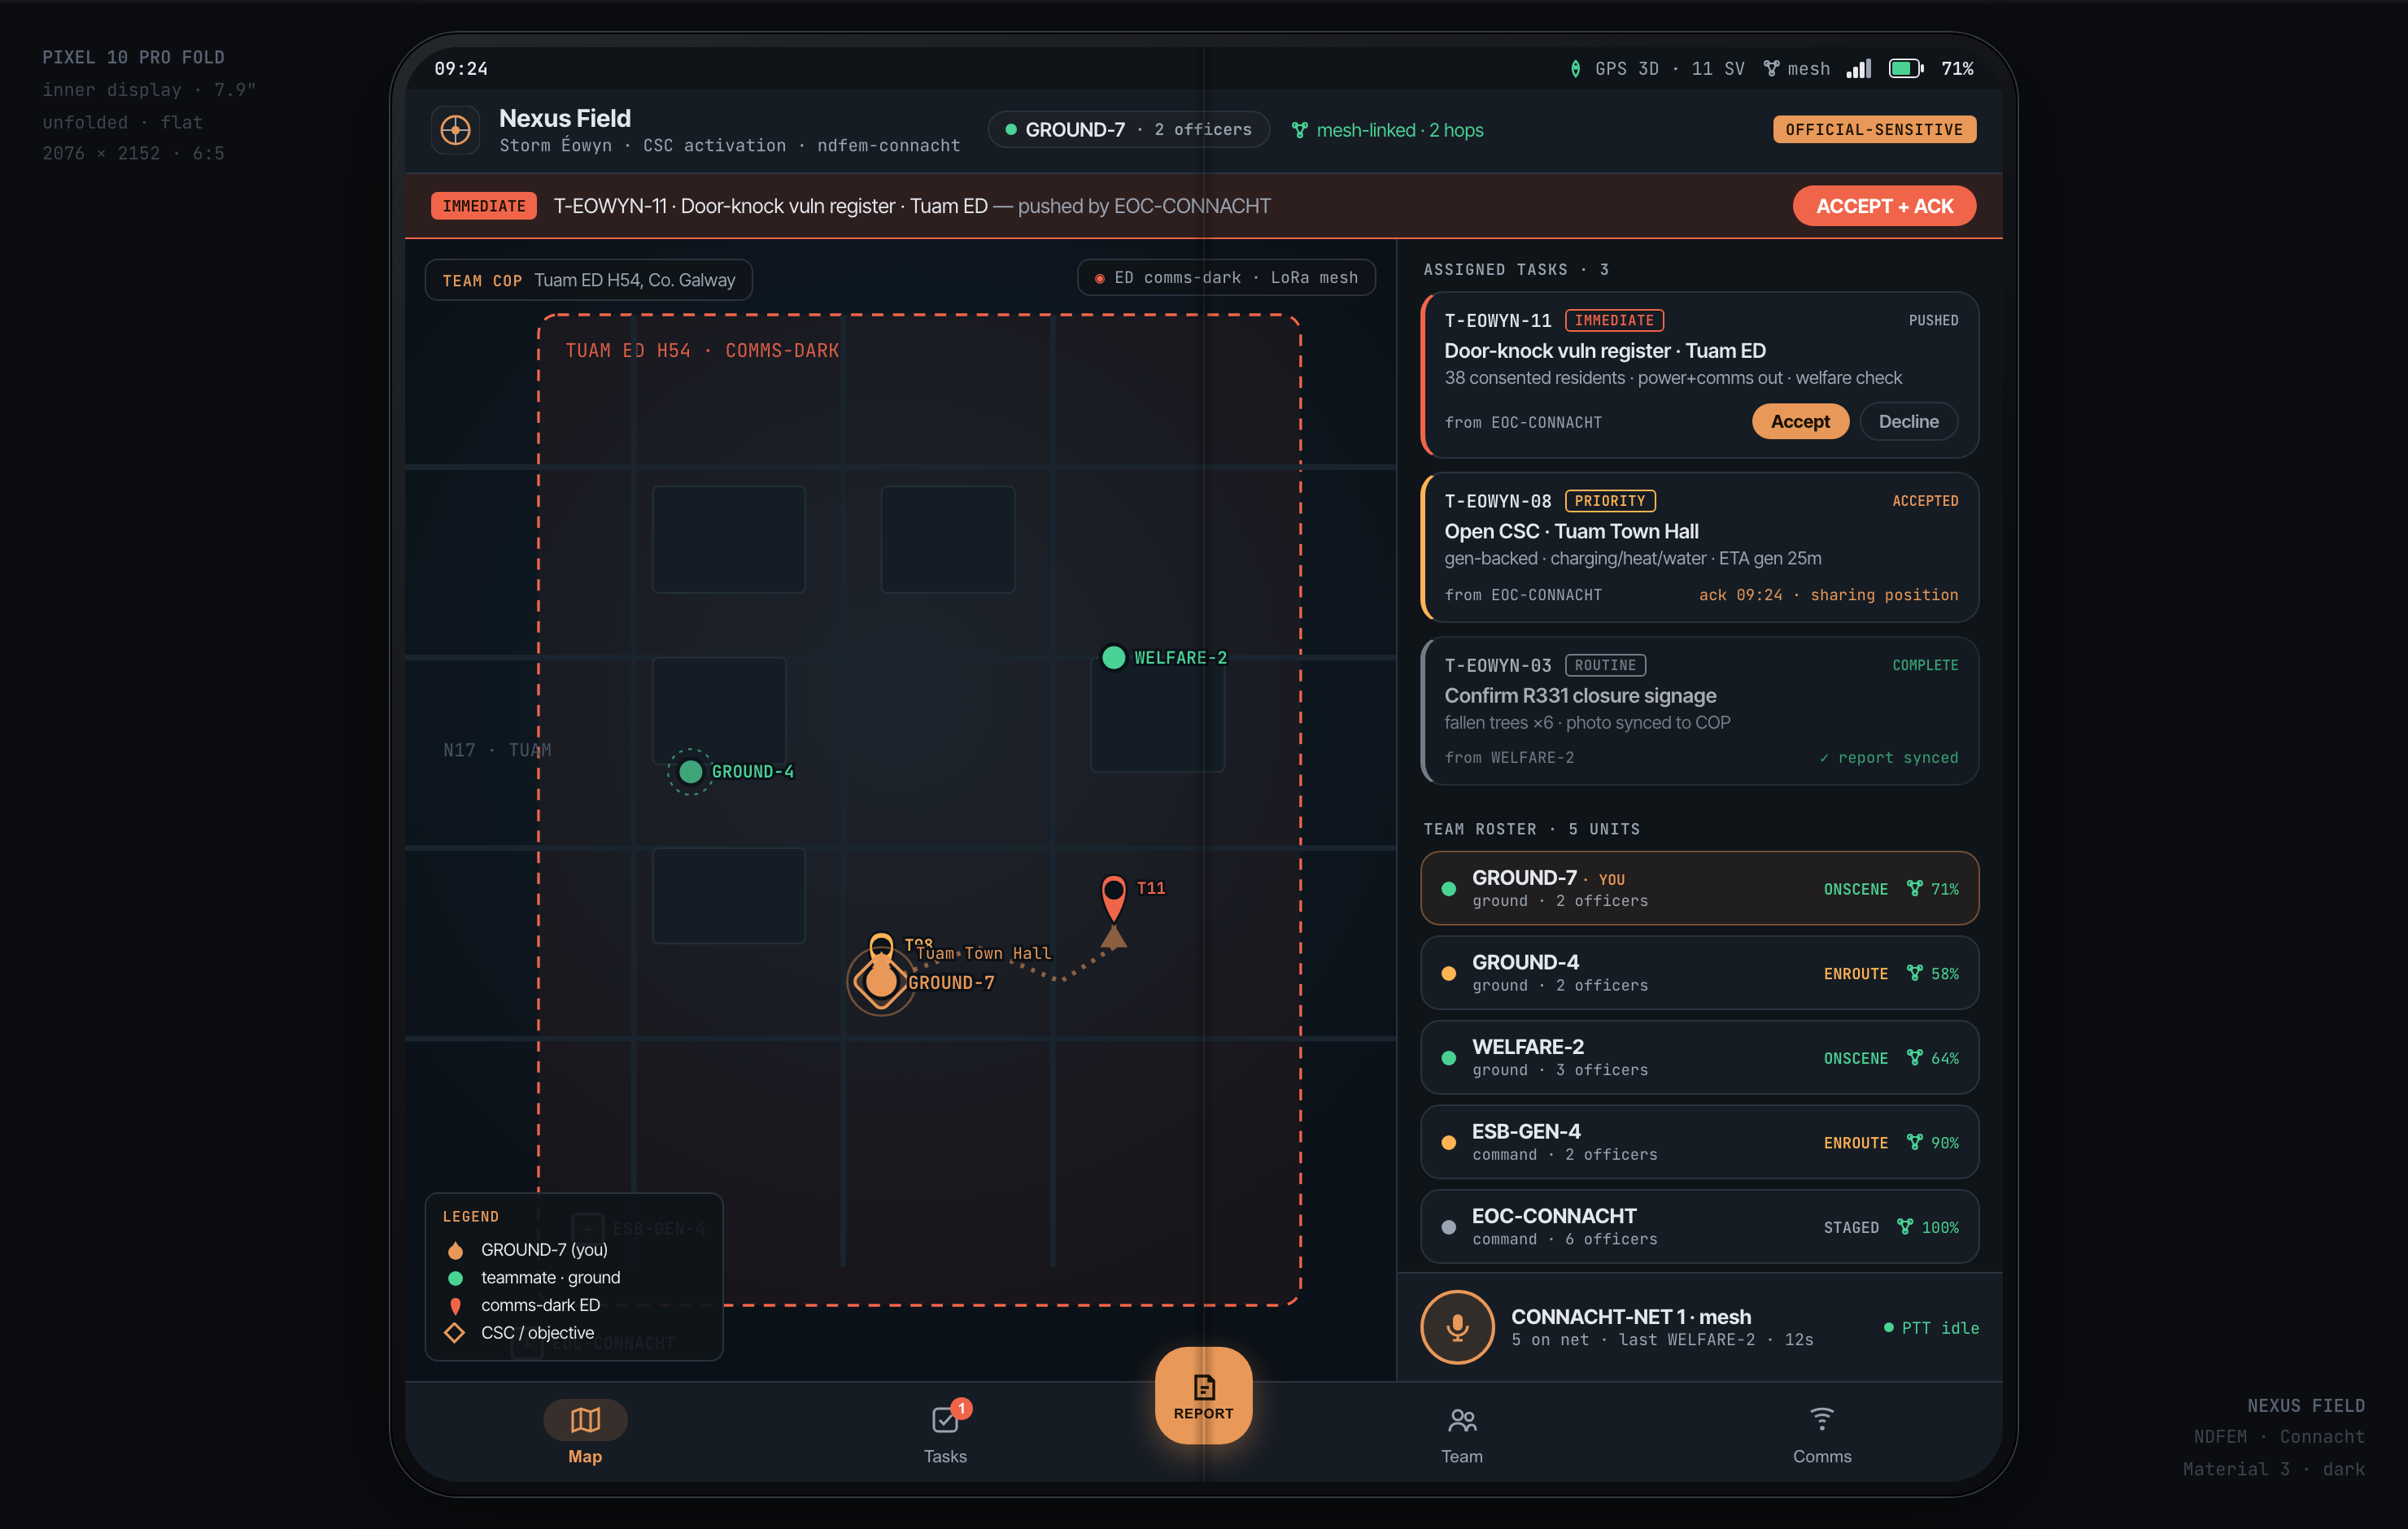Select the GROUND-4 marker on the map
Viewport: 2408px width, 1529px height.
pyautogui.click(x=690, y=772)
